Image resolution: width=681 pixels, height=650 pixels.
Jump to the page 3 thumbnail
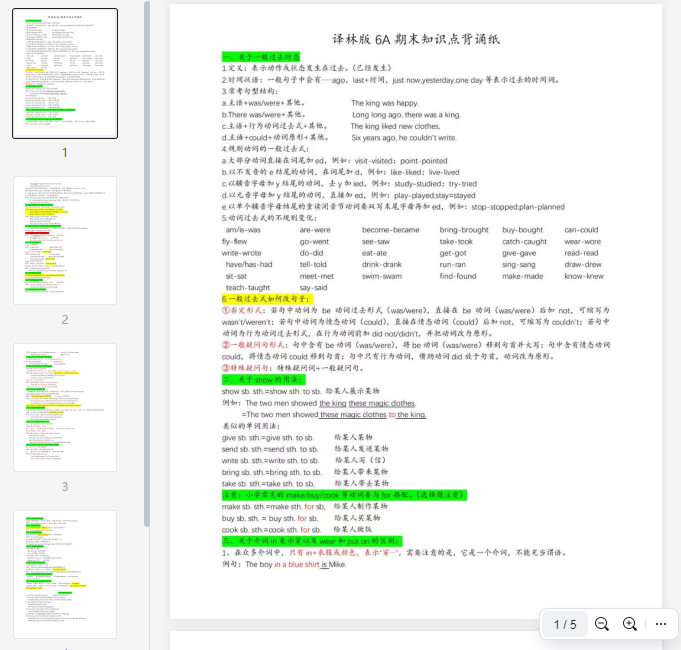pyautogui.click(x=64, y=407)
